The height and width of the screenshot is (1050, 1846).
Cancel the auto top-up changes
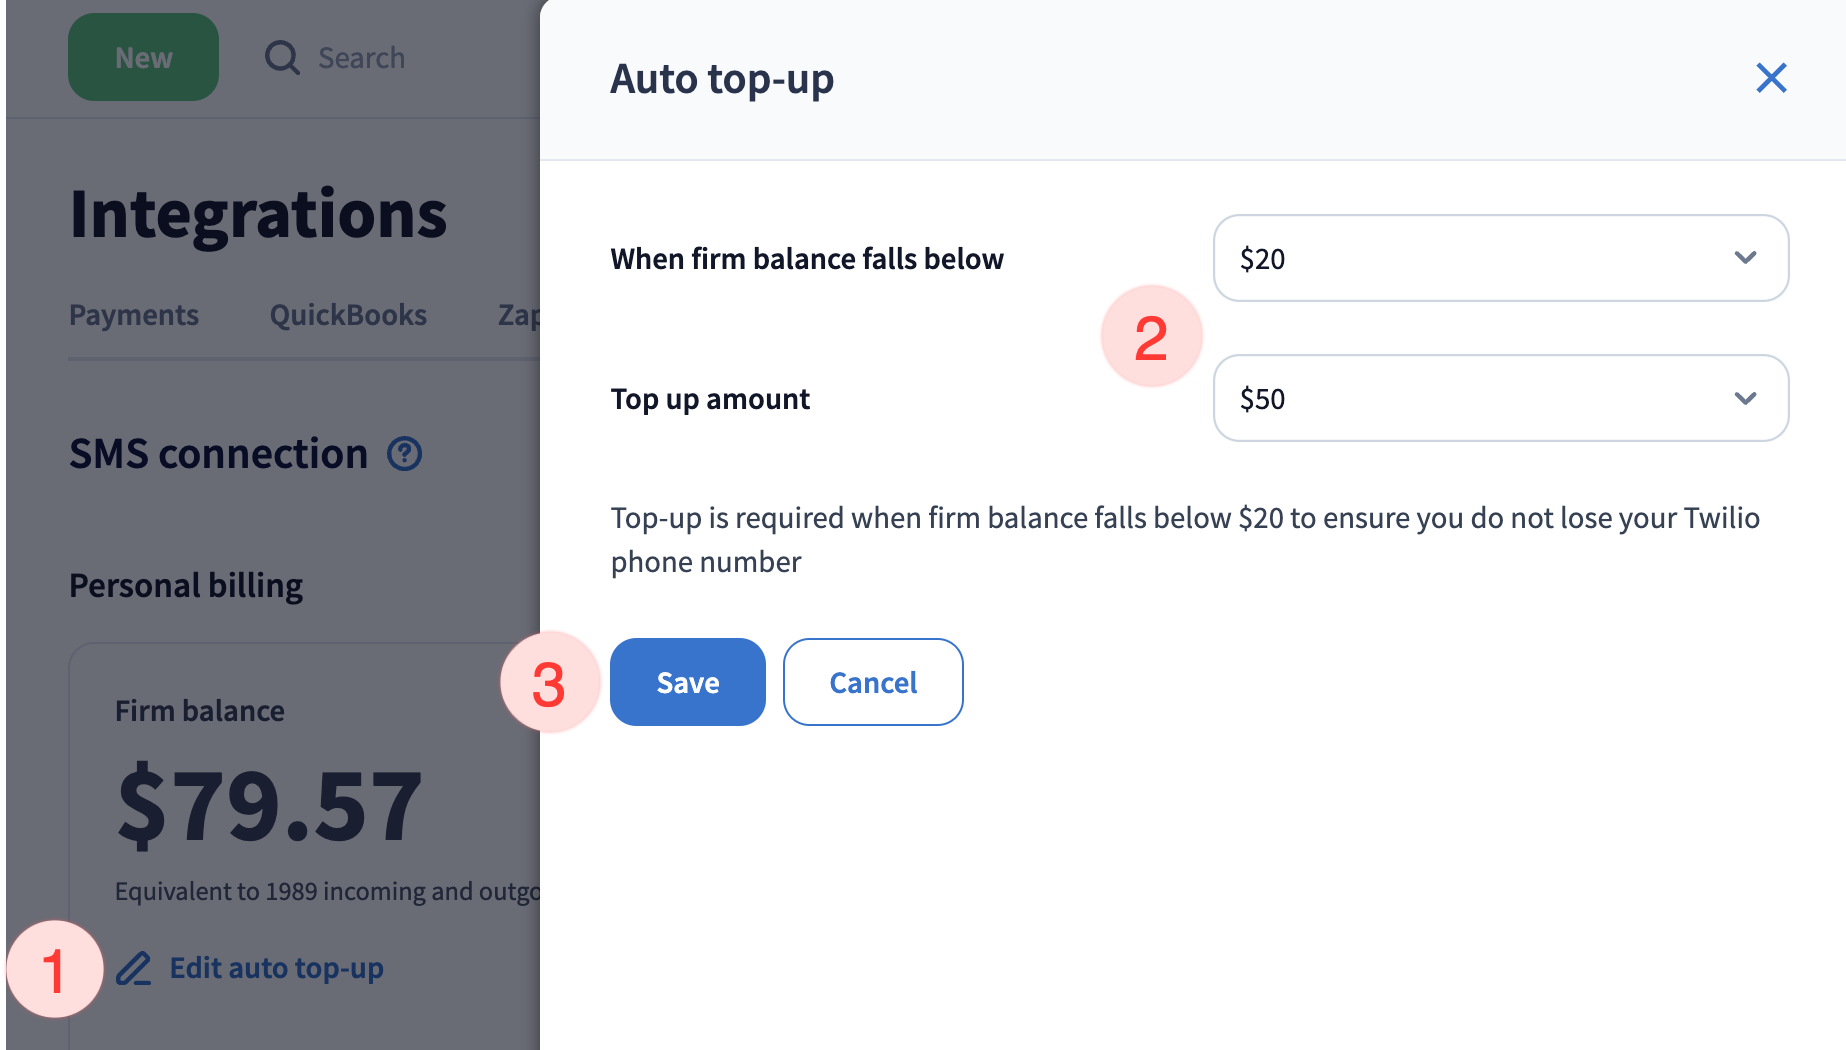872,682
